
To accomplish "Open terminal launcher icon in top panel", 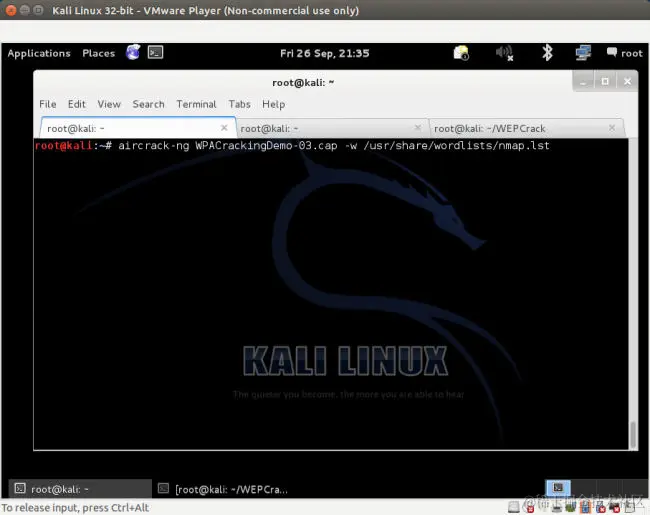I will [x=155, y=52].
